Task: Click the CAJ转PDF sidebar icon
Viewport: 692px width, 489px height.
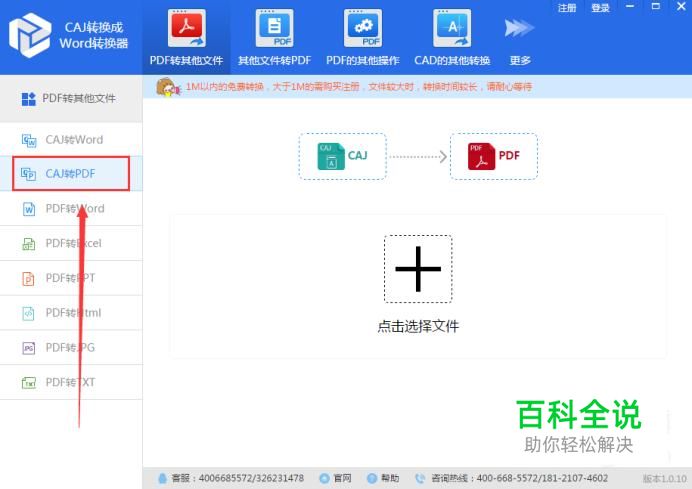Action: click(29, 174)
